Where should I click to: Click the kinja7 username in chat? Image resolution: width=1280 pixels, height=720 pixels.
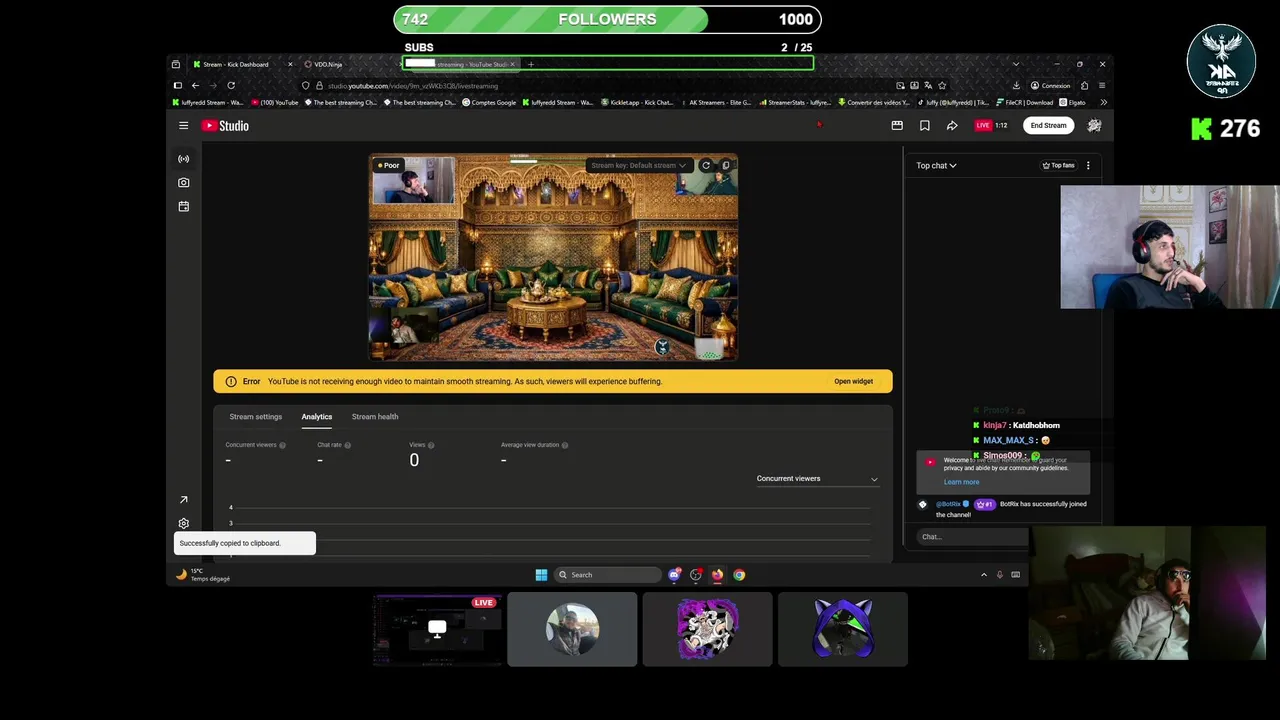pyautogui.click(x=994, y=426)
